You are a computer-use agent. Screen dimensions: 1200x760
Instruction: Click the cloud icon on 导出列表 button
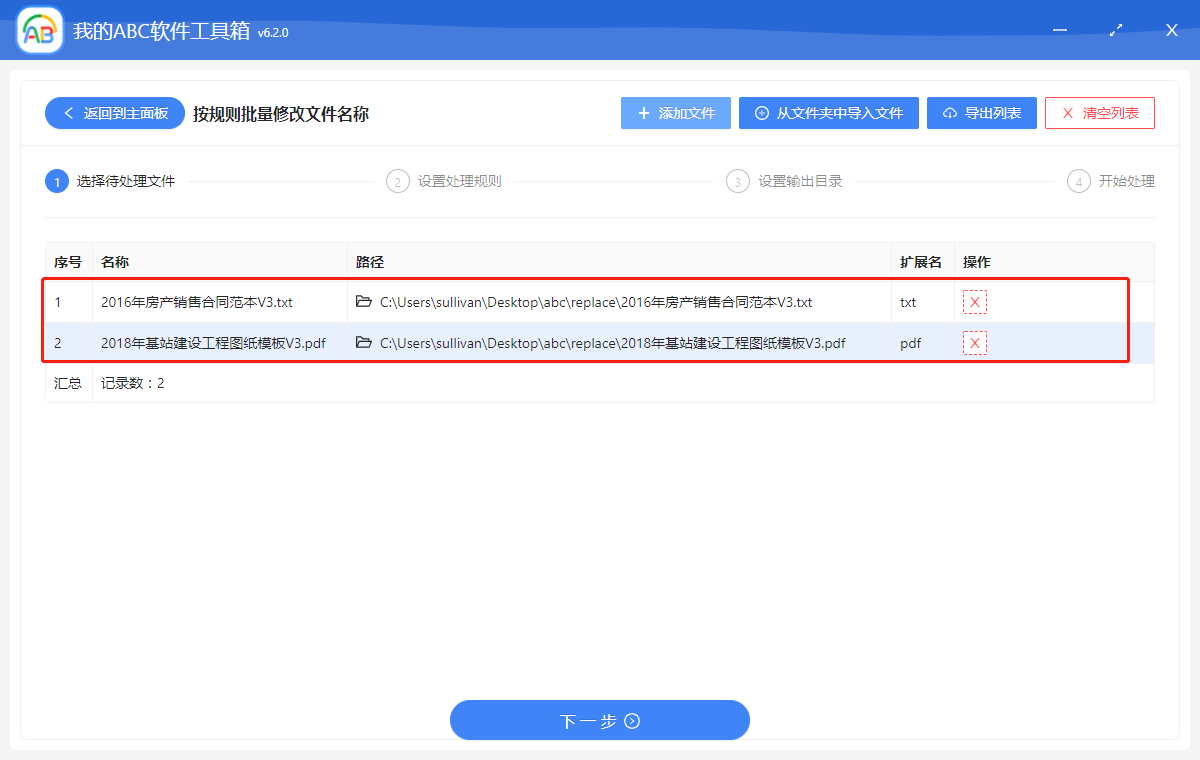coord(948,113)
